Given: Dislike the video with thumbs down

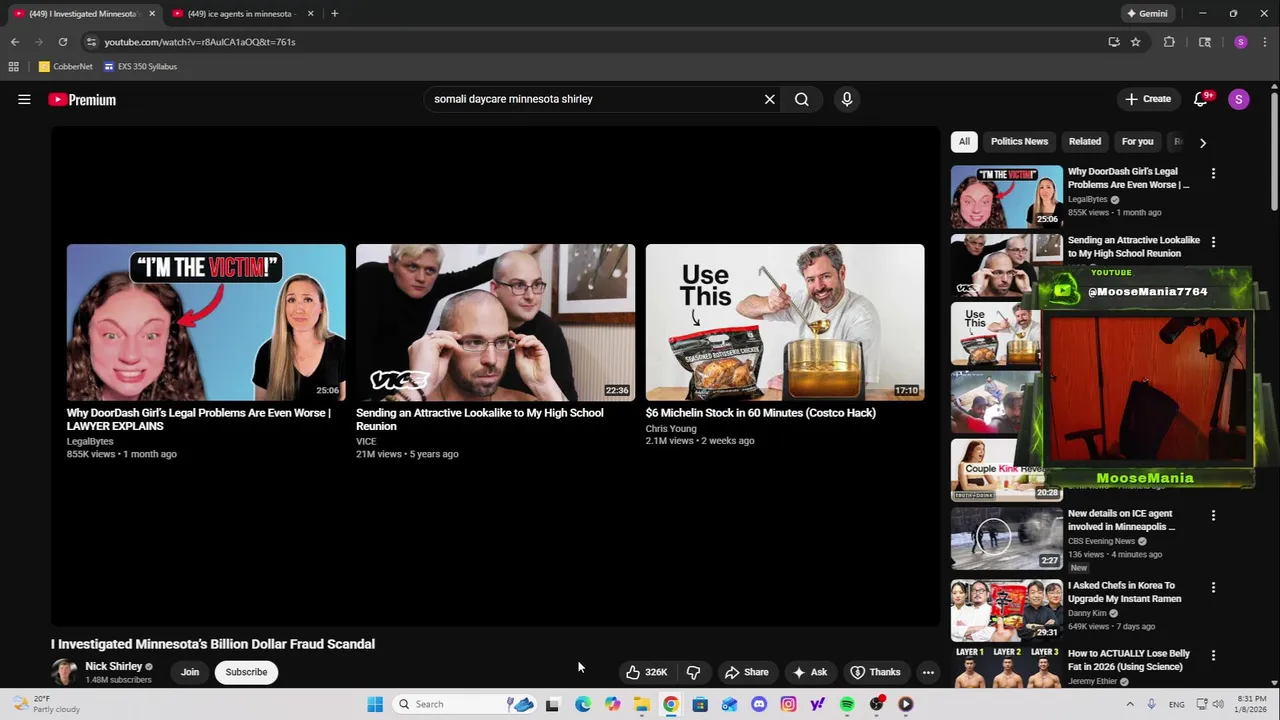Looking at the screenshot, I should click(693, 672).
